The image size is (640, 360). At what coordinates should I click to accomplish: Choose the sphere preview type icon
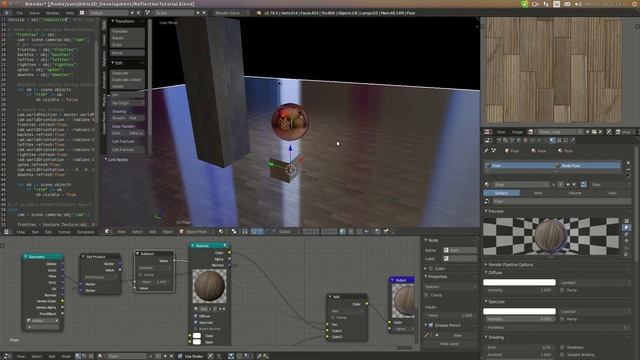point(627,228)
